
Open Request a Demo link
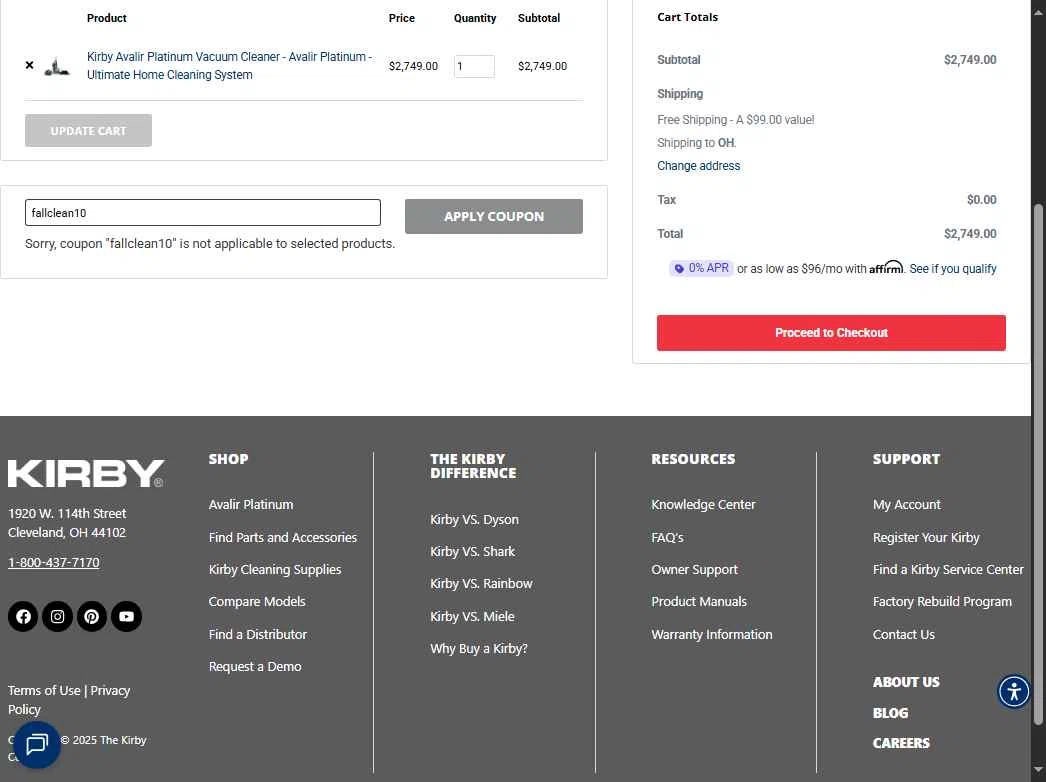tap(255, 667)
